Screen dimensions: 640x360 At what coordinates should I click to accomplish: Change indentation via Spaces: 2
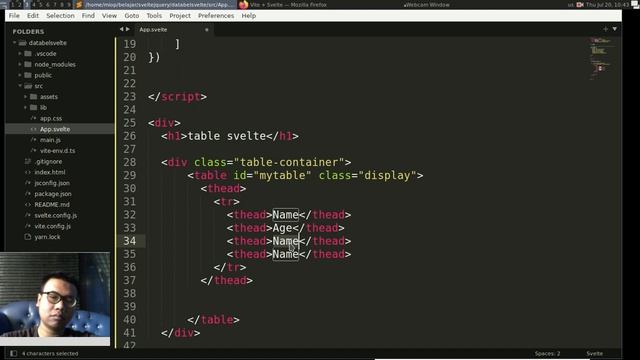tap(547, 353)
